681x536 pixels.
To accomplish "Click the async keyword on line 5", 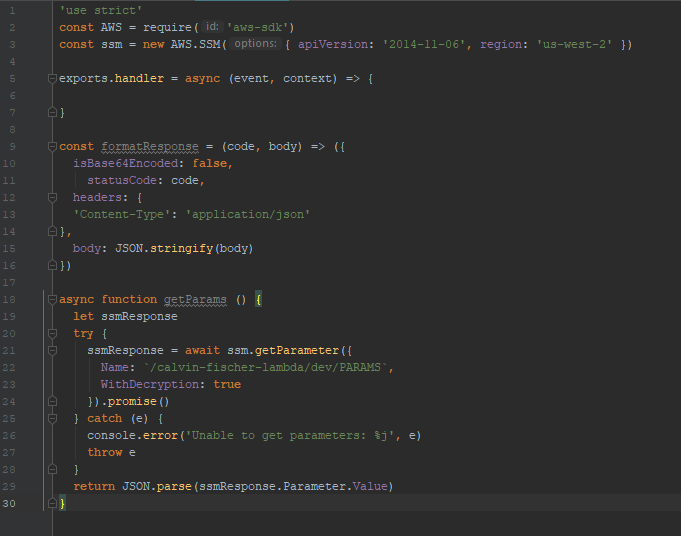I will coord(202,79).
